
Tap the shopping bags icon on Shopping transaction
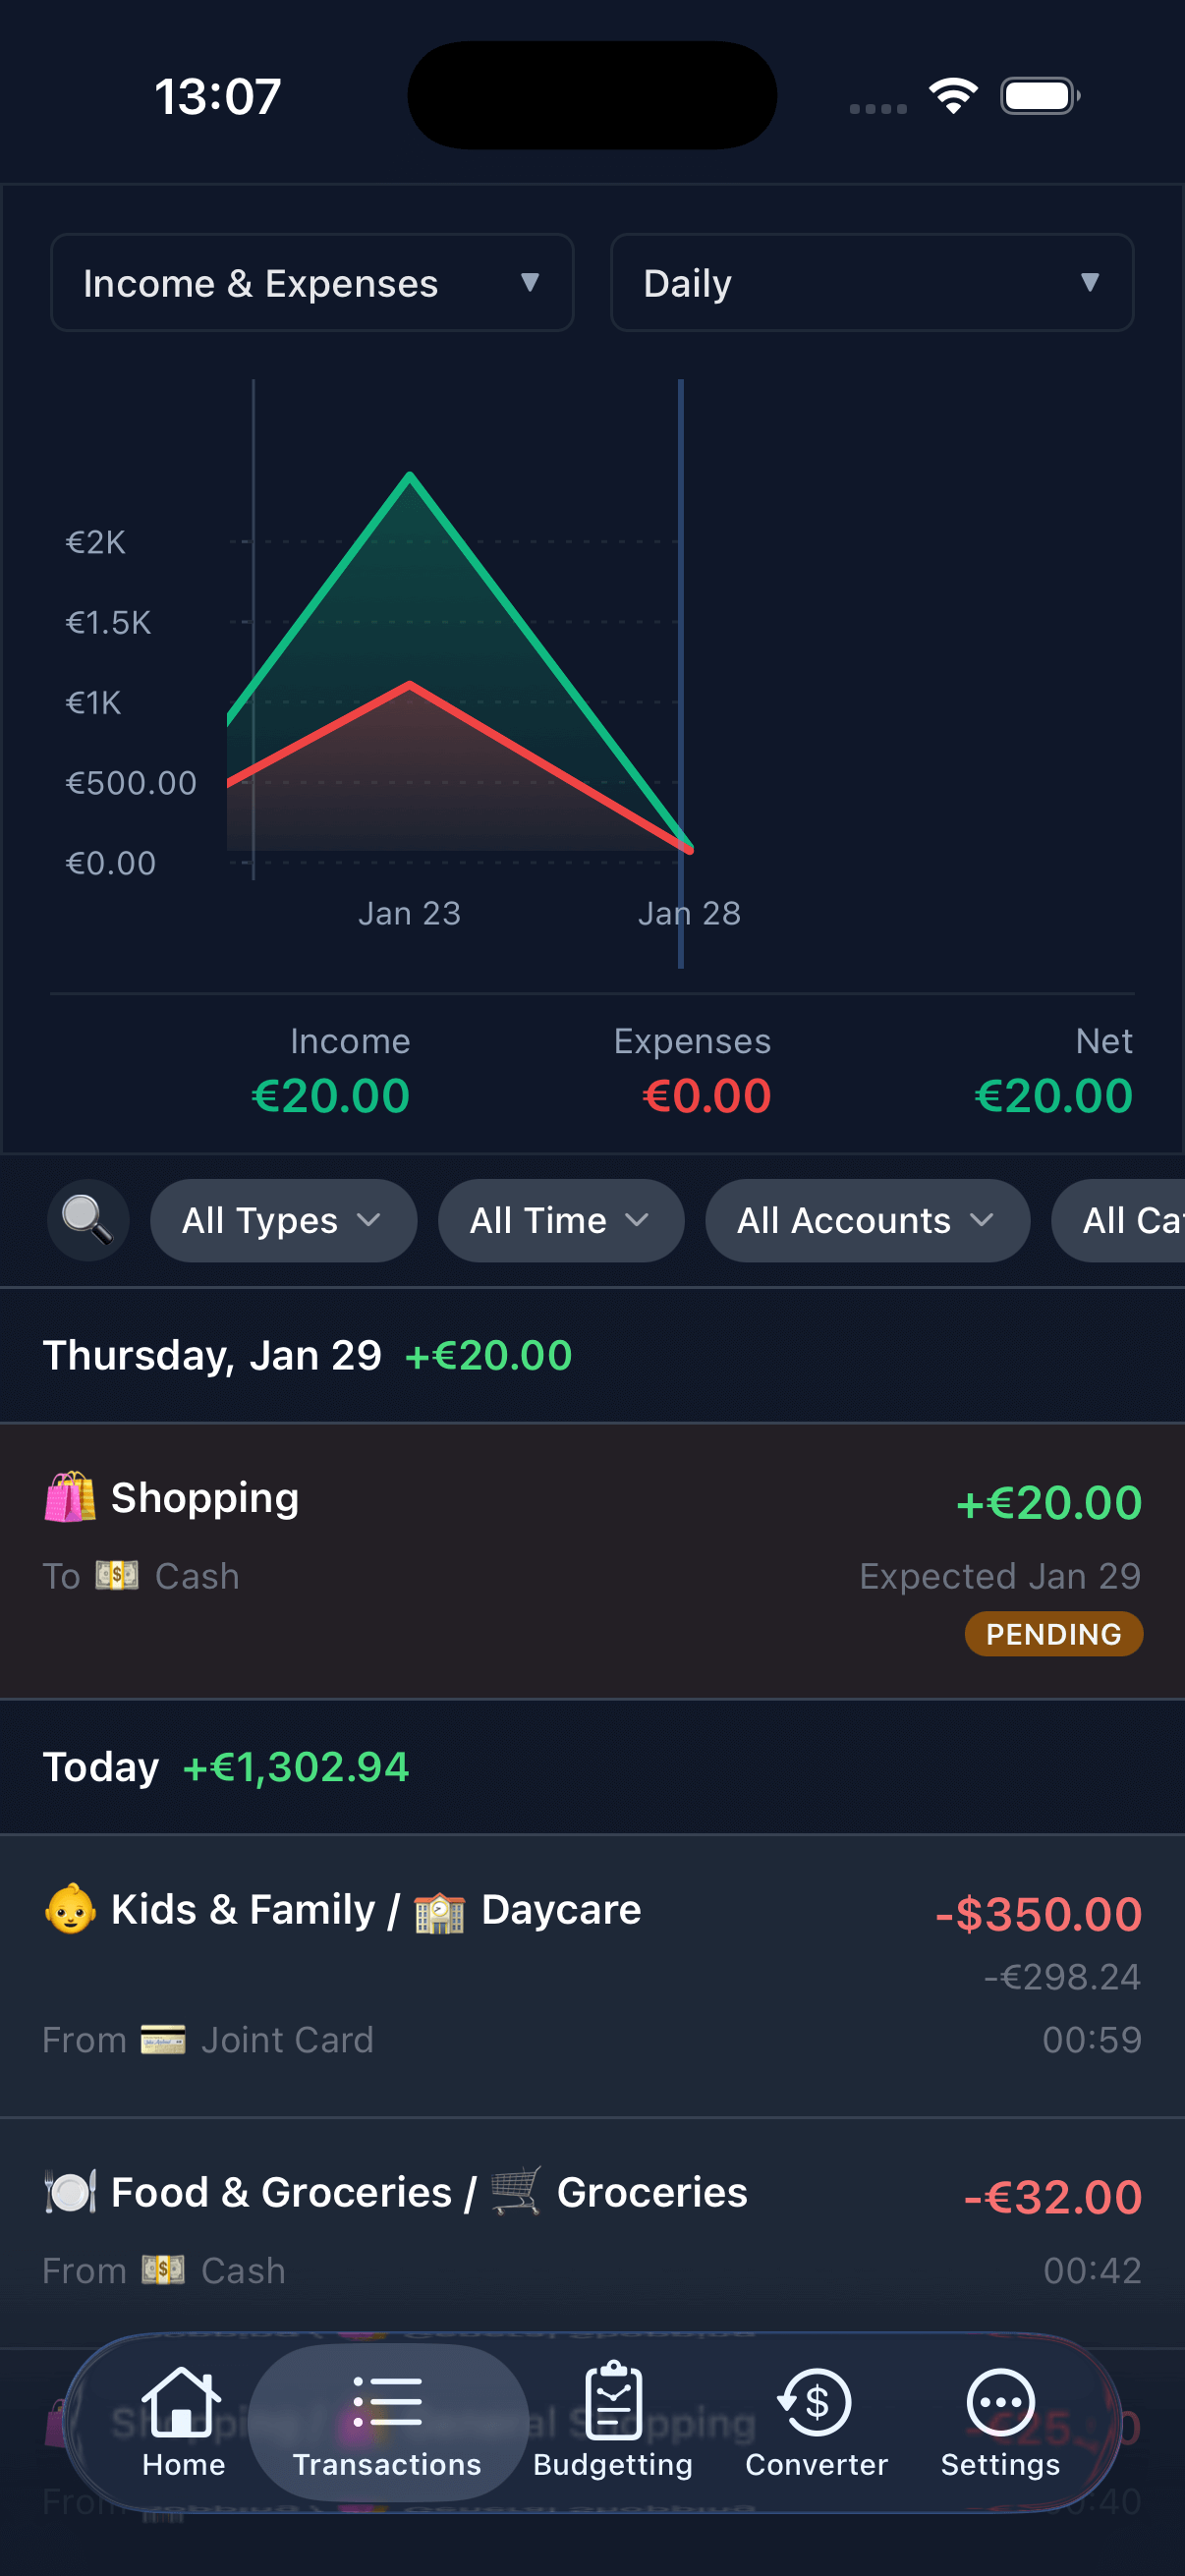tap(69, 1497)
